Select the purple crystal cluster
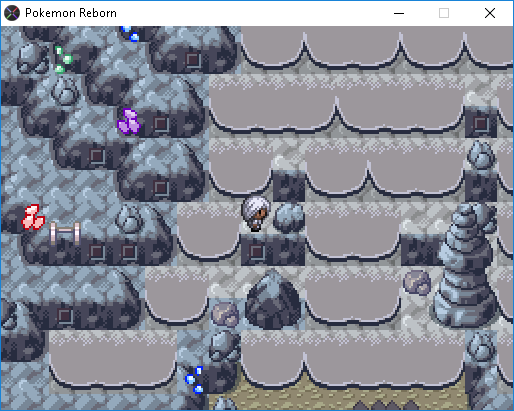 point(129,122)
